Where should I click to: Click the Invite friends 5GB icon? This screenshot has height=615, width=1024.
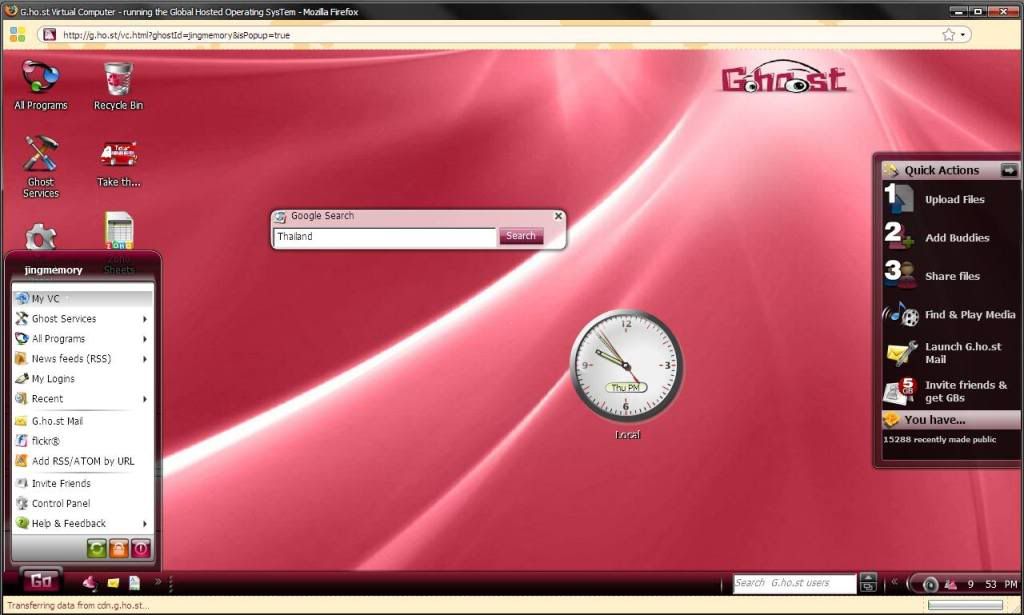[900, 391]
